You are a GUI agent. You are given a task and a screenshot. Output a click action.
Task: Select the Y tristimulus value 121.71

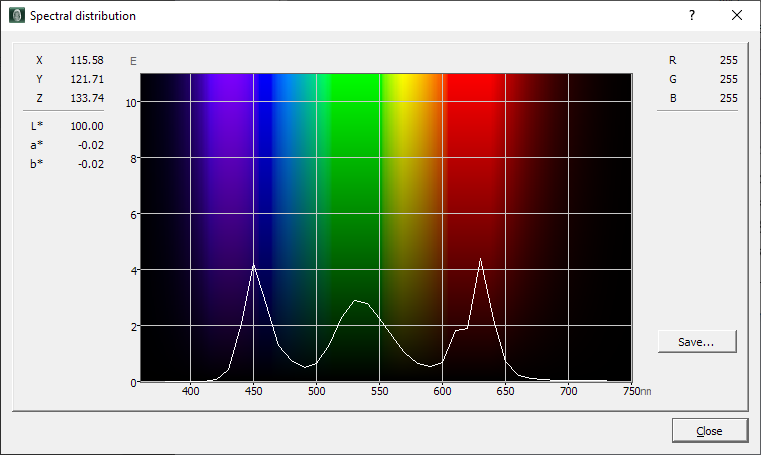point(87,79)
